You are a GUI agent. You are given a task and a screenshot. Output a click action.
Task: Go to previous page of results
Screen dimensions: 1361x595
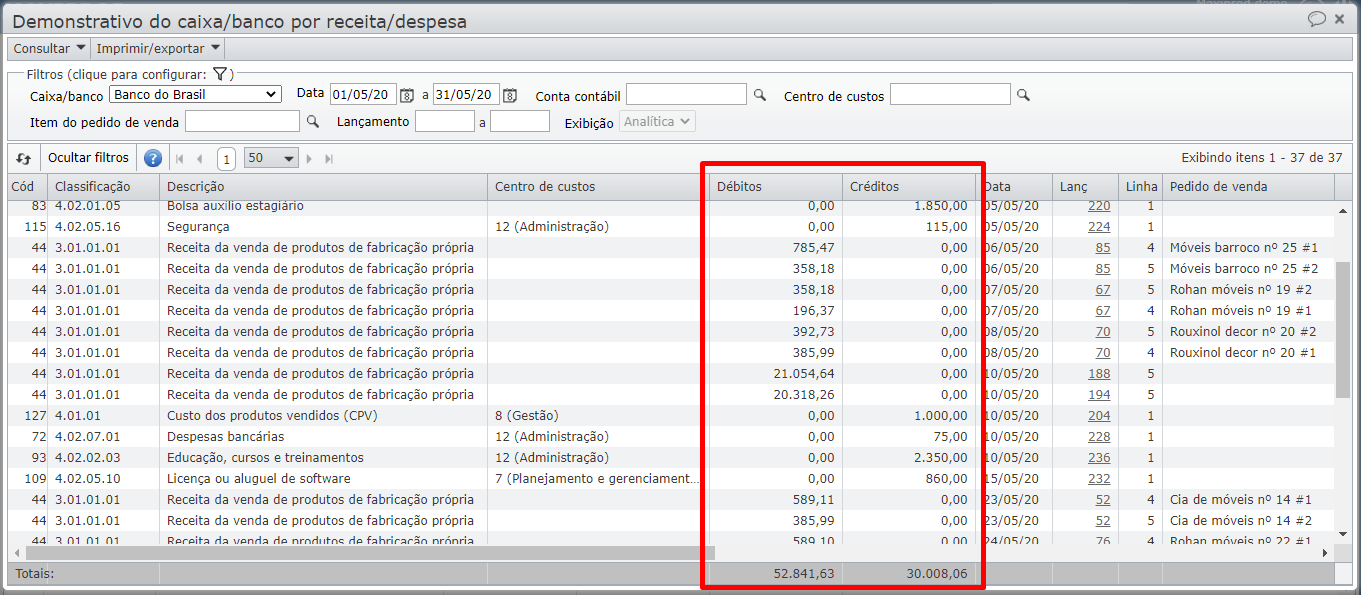(x=200, y=158)
